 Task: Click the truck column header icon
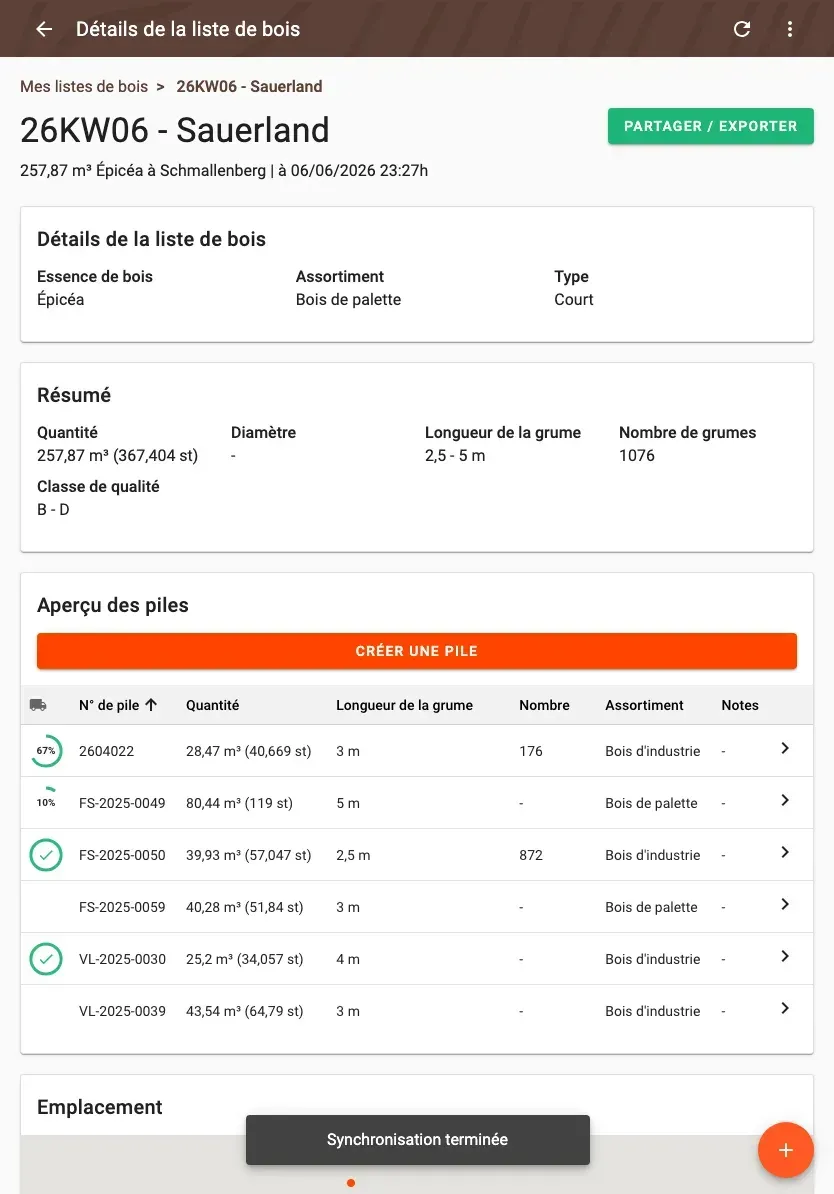point(38,705)
